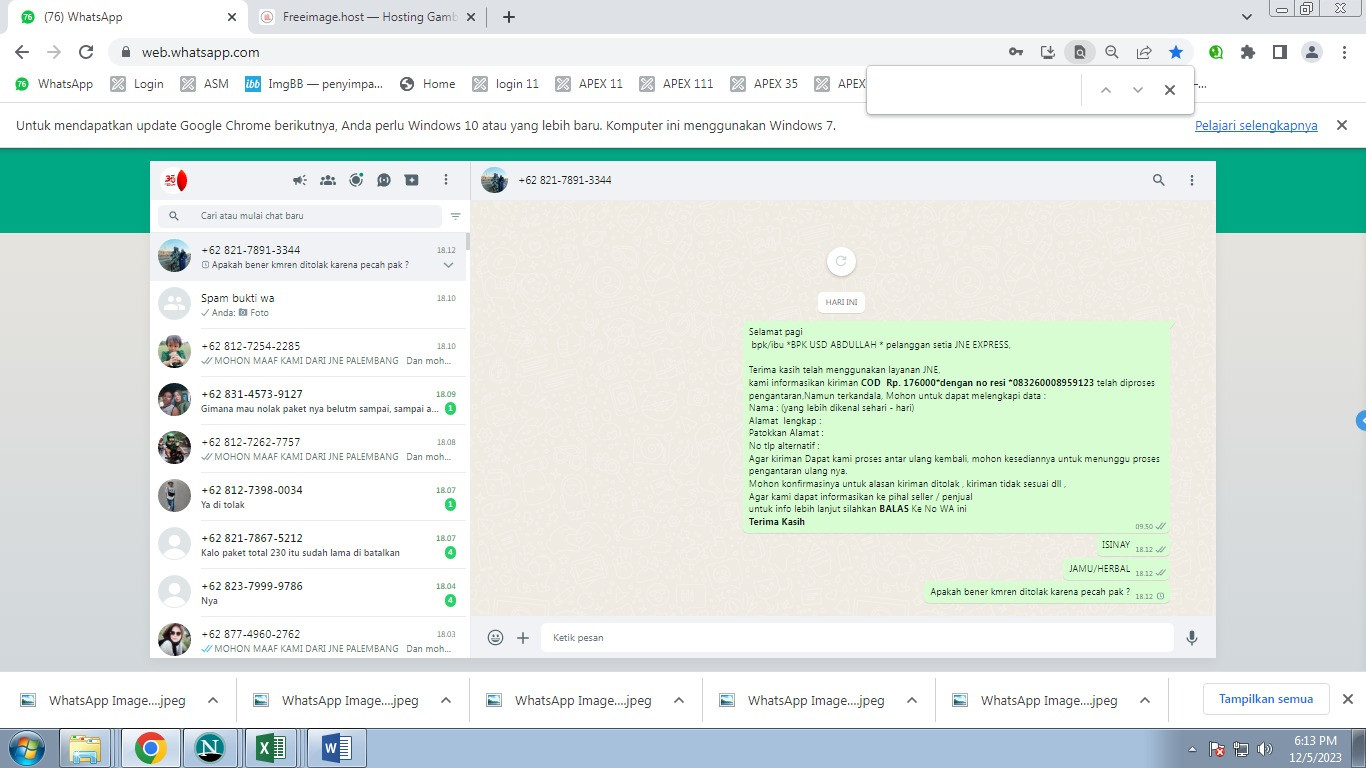Open a new browser tab
The width and height of the screenshot is (1366, 768).
coord(509,17)
